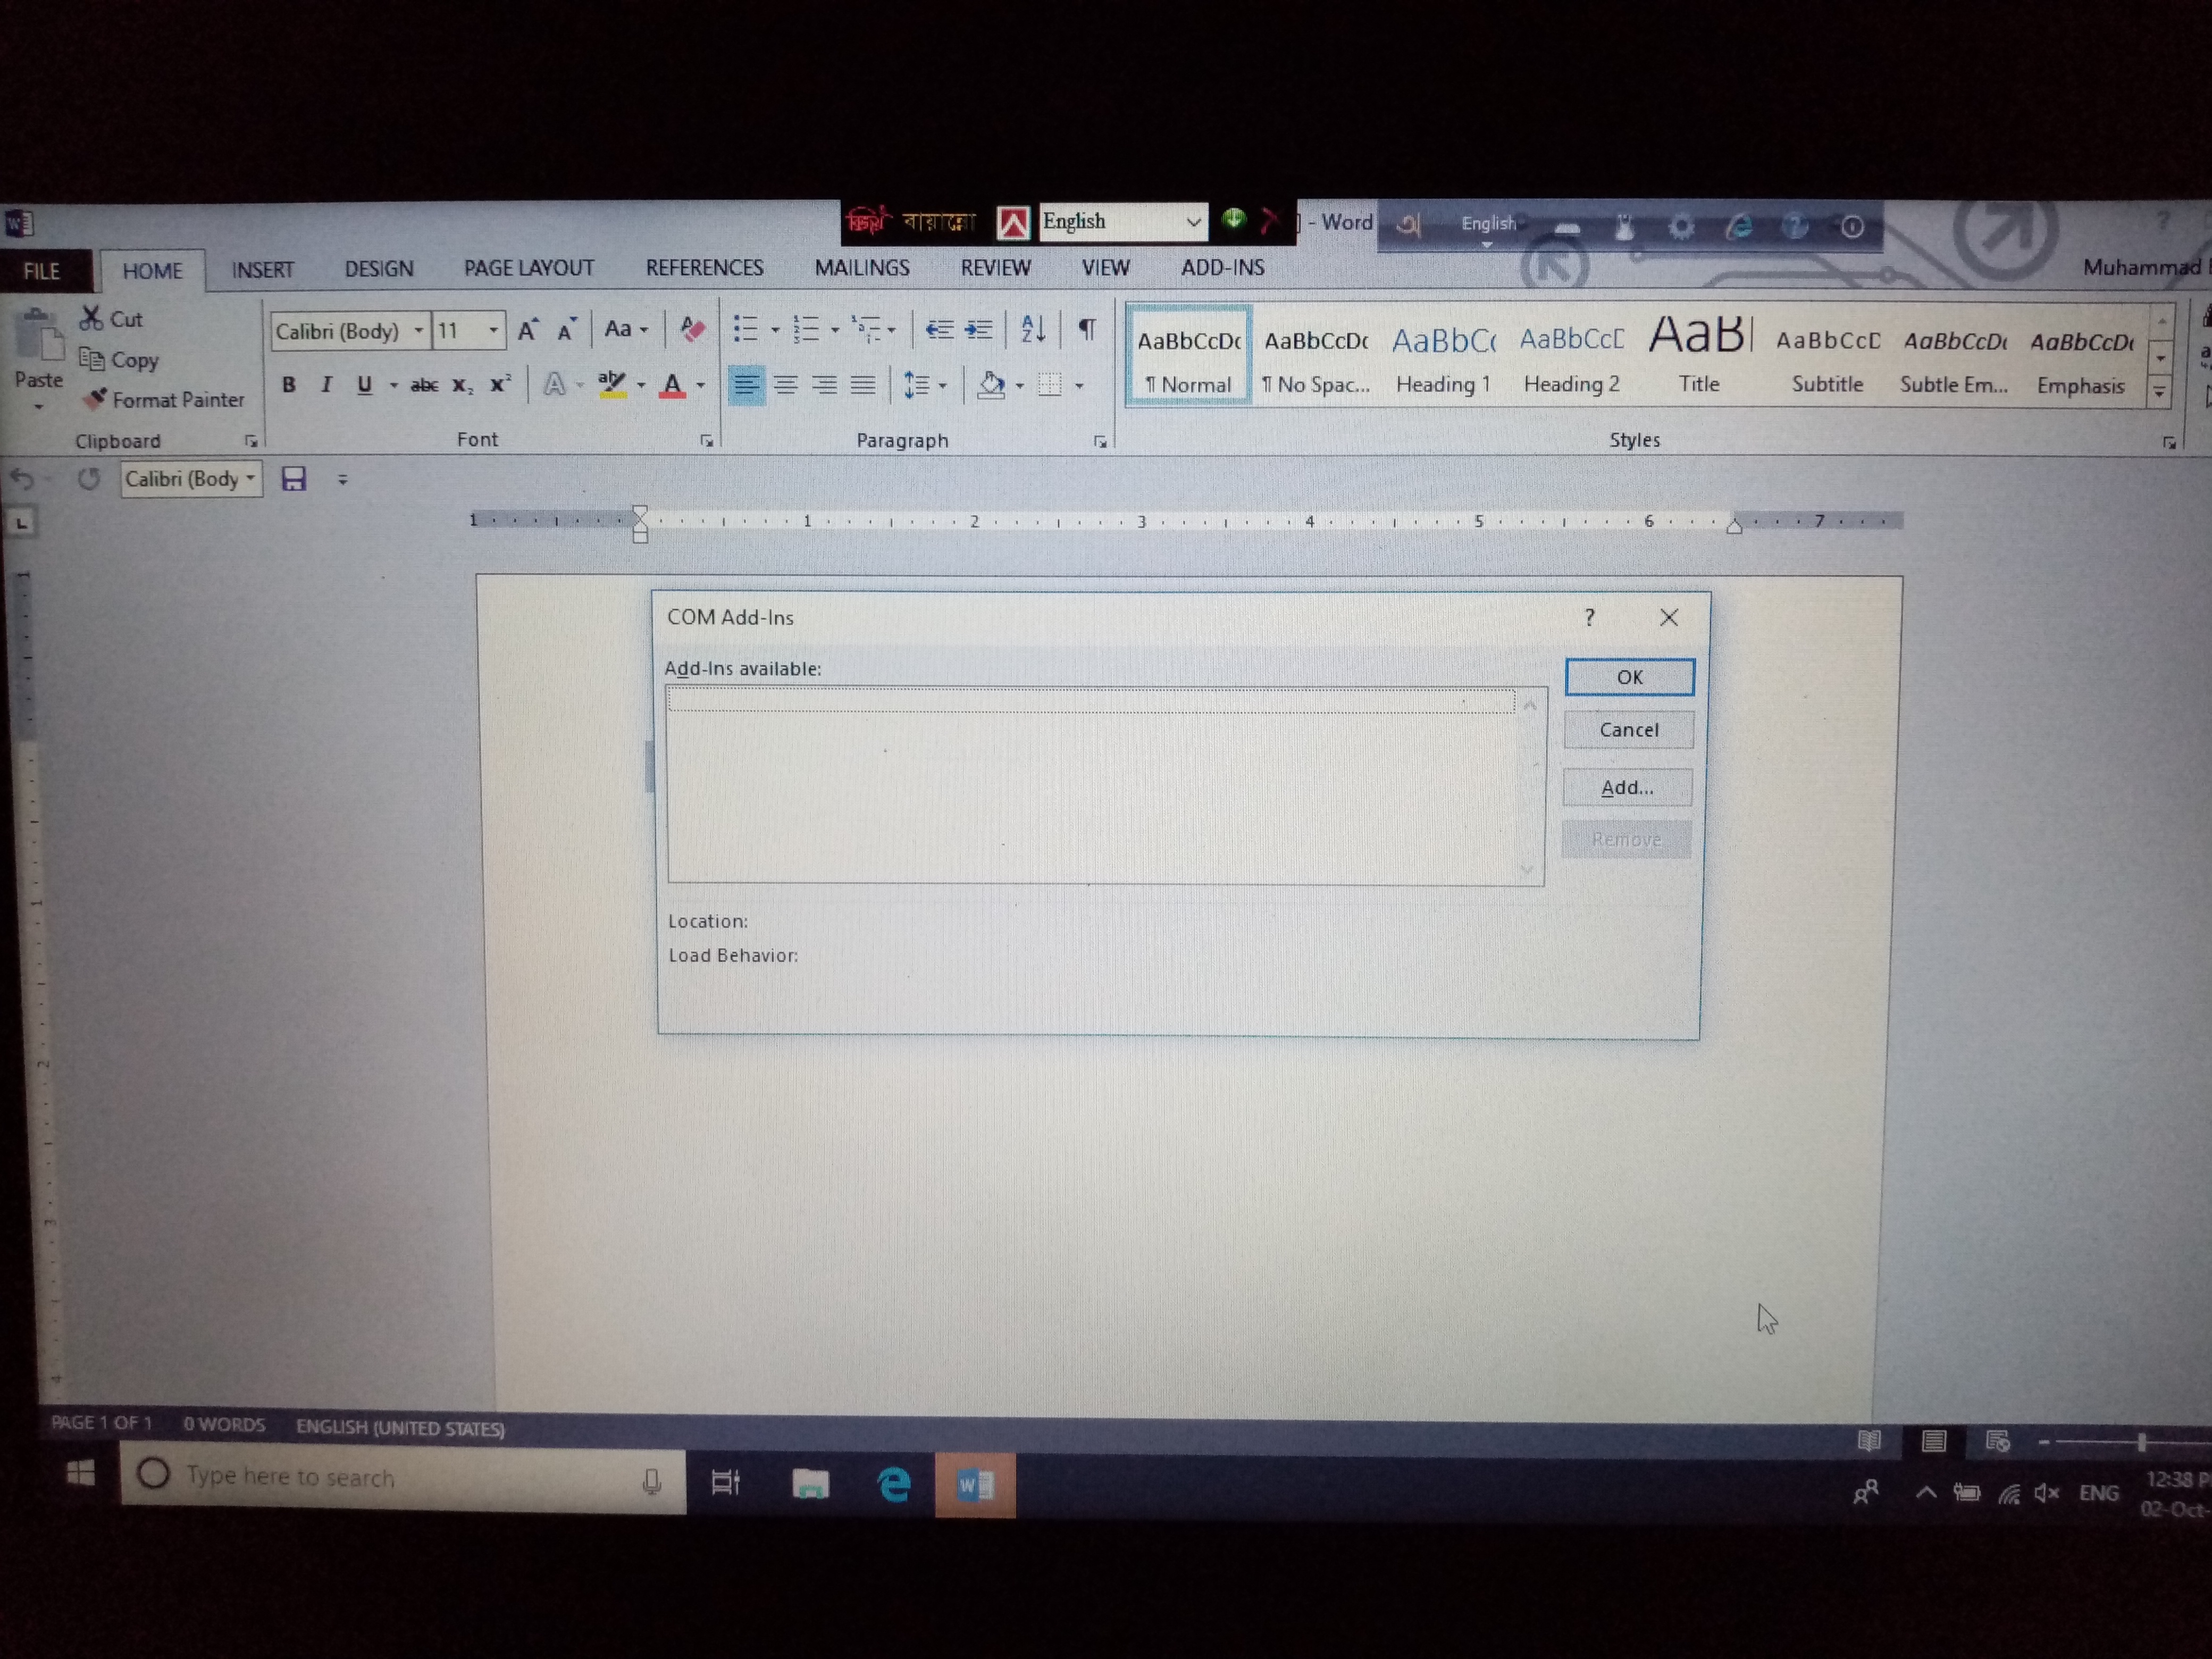Click the Add... button in dialog
Image resolution: width=2212 pixels, height=1659 pixels.
(x=1627, y=788)
